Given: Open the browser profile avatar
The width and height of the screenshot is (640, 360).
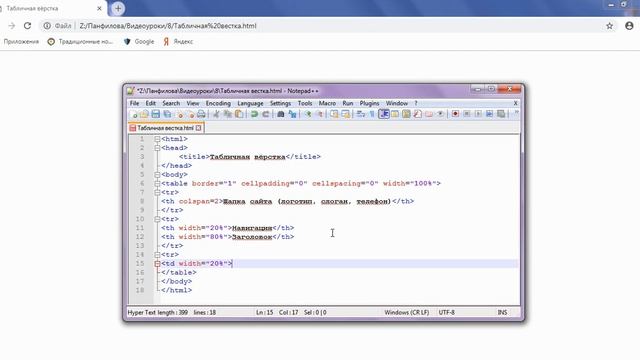Looking at the screenshot, I should click(x=629, y=26).
